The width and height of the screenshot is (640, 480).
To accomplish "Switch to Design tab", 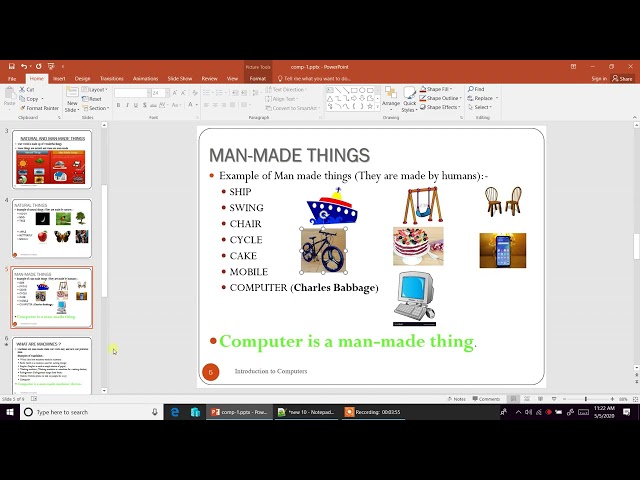I will pos(82,78).
